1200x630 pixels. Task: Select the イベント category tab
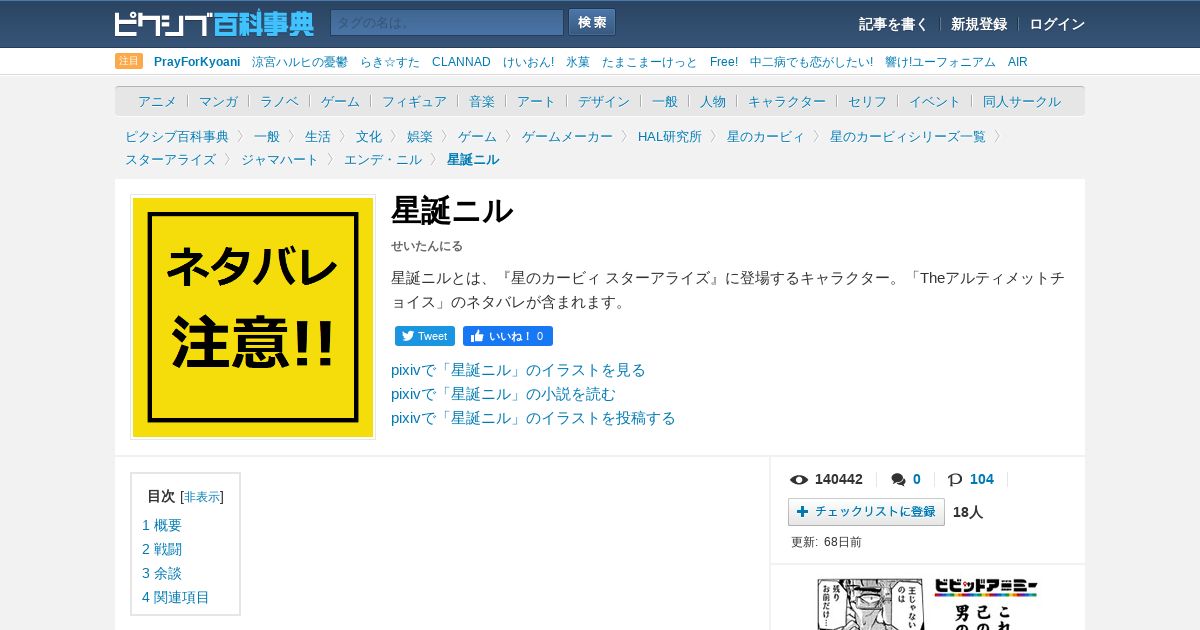pos(935,101)
